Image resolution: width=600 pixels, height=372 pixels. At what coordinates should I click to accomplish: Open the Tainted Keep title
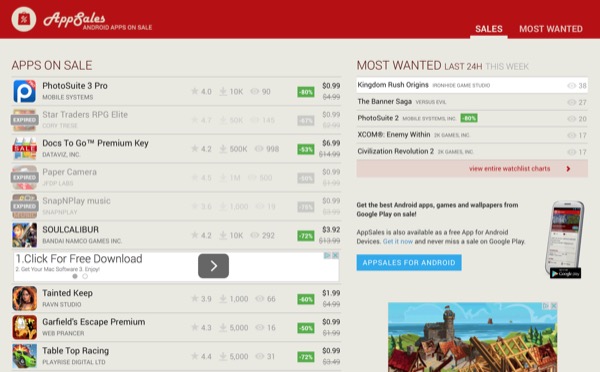[67, 293]
